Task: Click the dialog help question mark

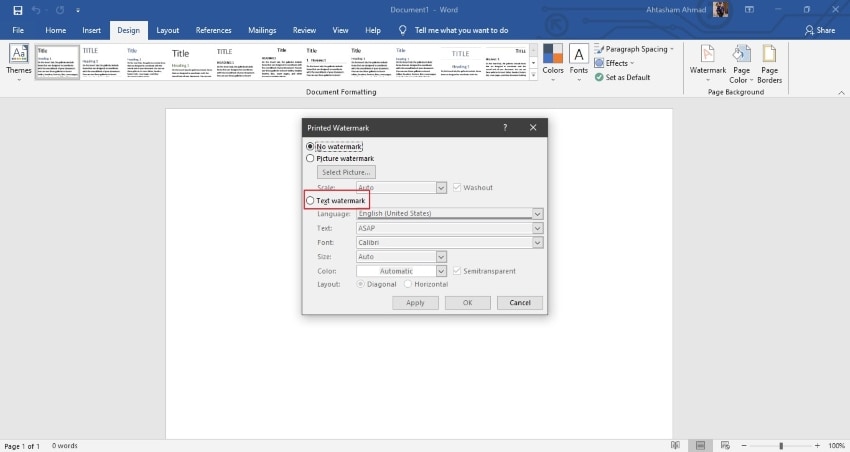Action: tap(505, 127)
